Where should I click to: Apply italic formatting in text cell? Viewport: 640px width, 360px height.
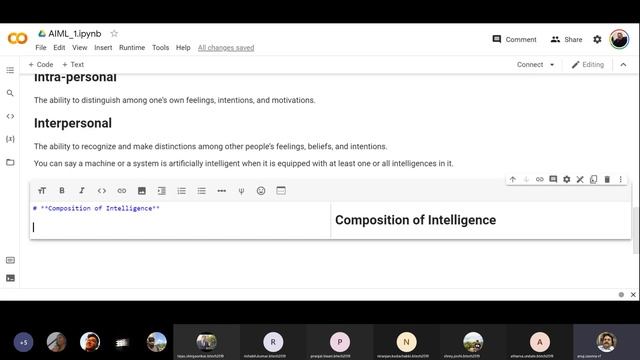click(x=82, y=191)
